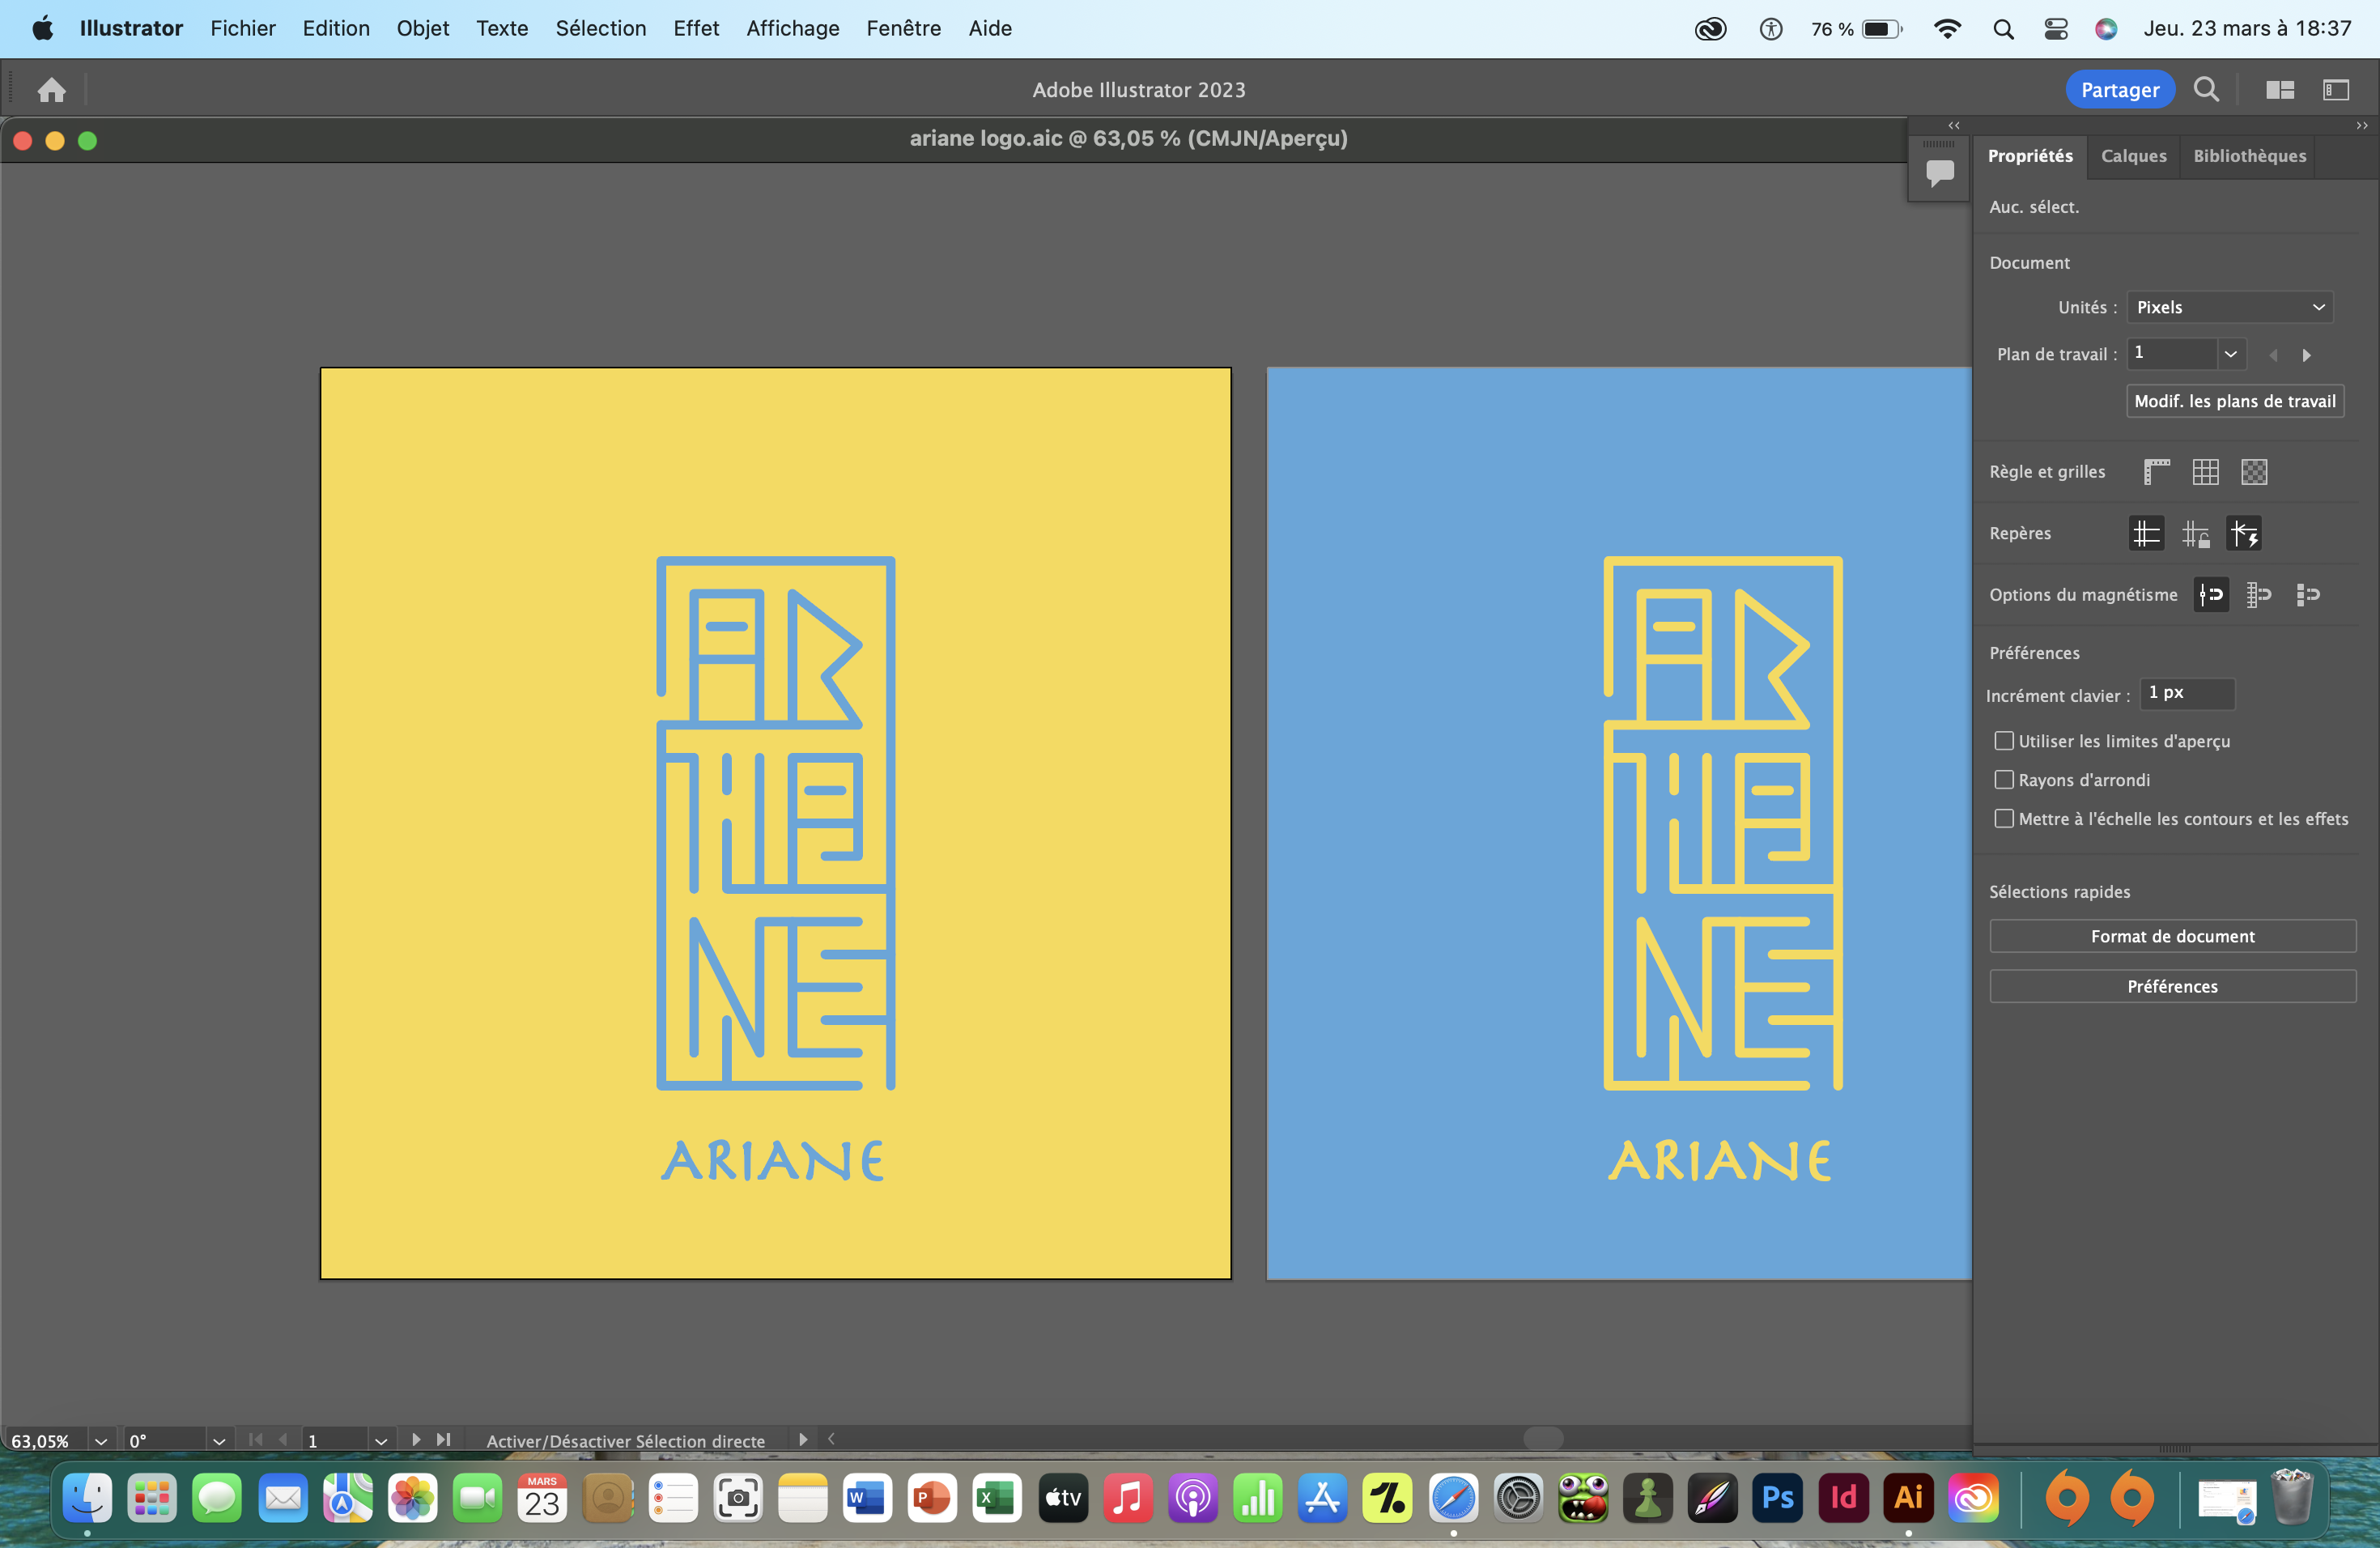
Task: Switch to the Calques tab
Action: coord(2133,156)
